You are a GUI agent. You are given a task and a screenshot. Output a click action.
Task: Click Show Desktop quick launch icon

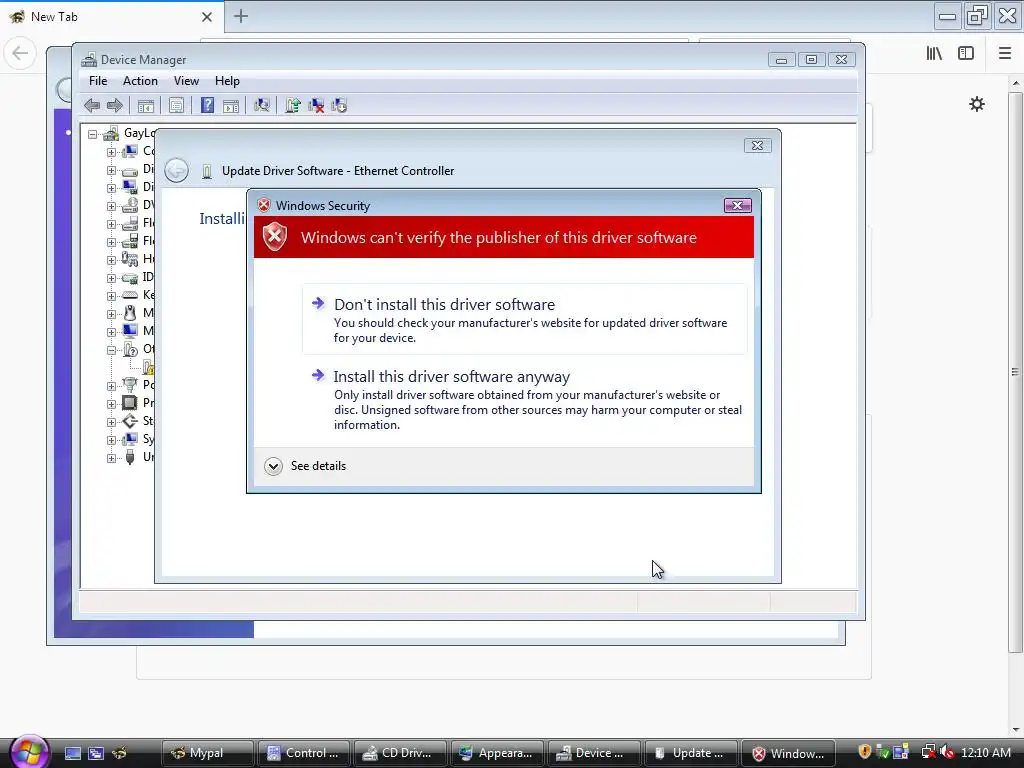pos(73,753)
